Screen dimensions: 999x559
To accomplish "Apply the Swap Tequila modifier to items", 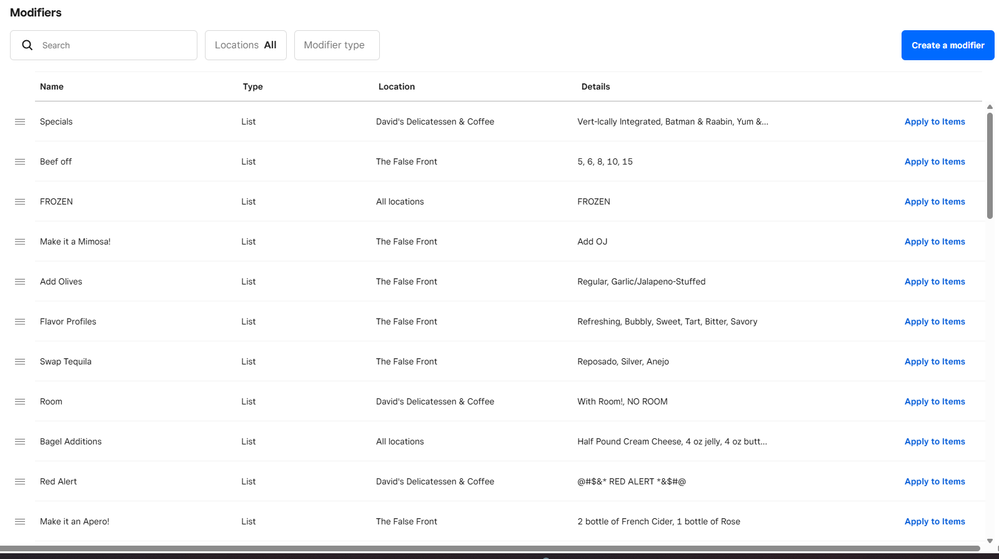I will 935,361.
